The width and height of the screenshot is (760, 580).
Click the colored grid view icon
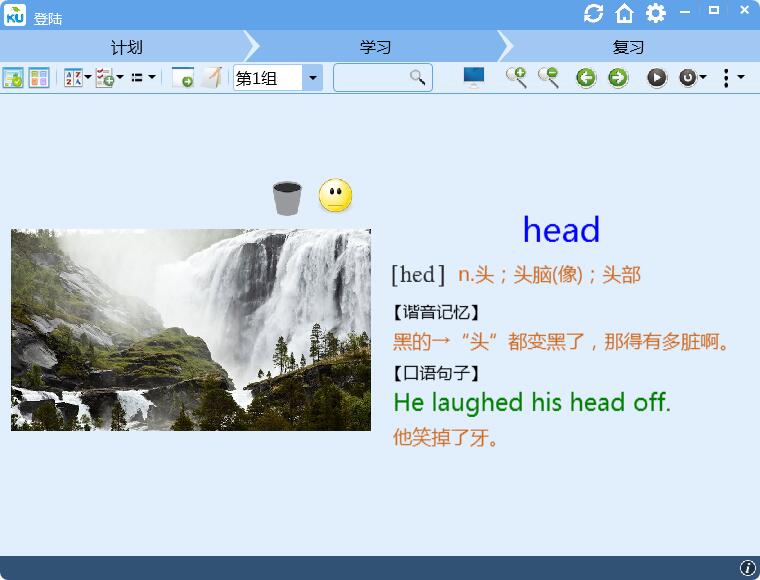[39, 78]
